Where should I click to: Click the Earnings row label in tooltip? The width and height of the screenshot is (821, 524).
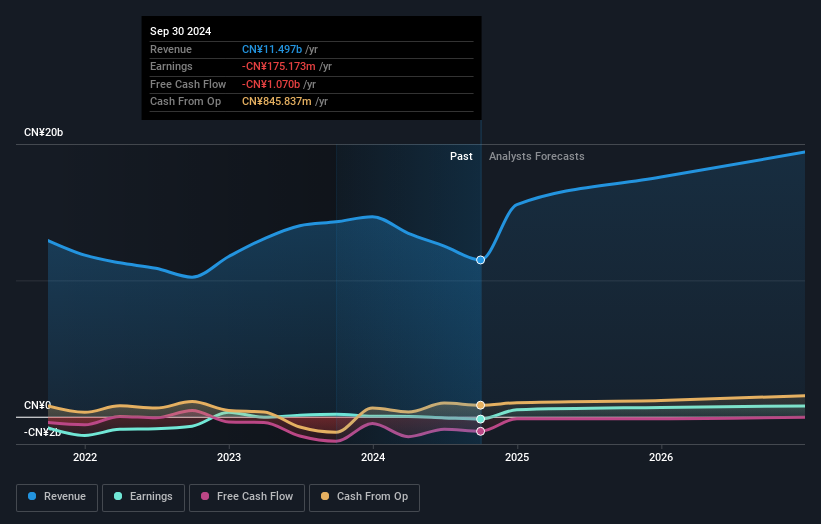171,66
